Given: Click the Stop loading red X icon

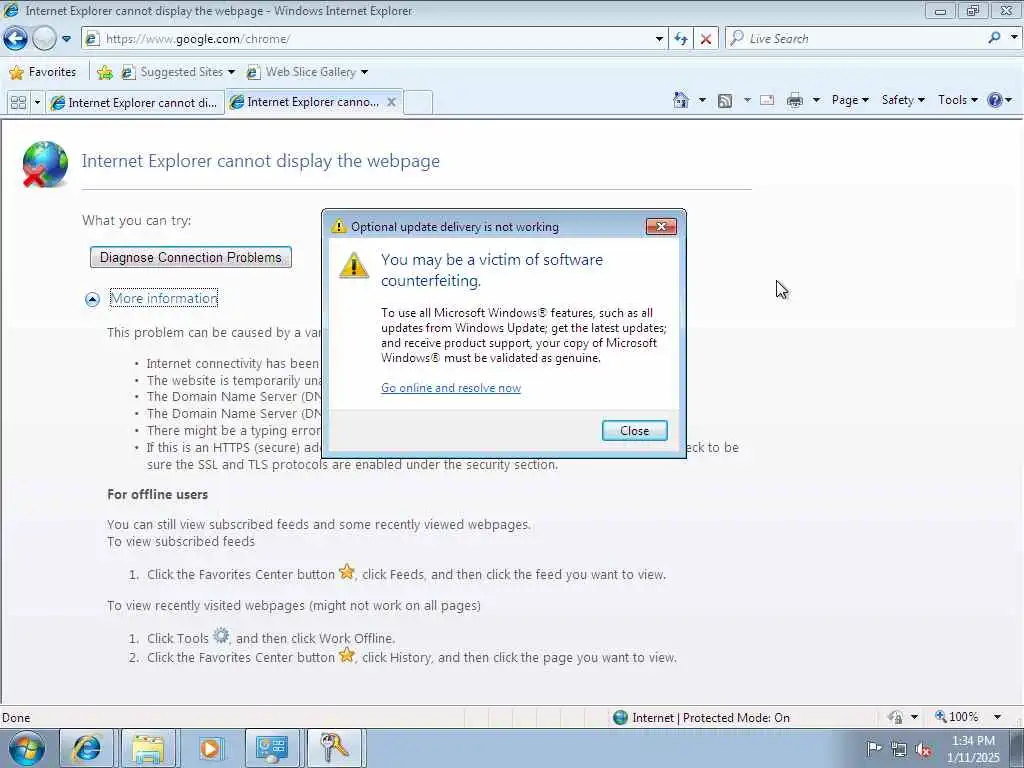Looking at the screenshot, I should [x=706, y=39].
